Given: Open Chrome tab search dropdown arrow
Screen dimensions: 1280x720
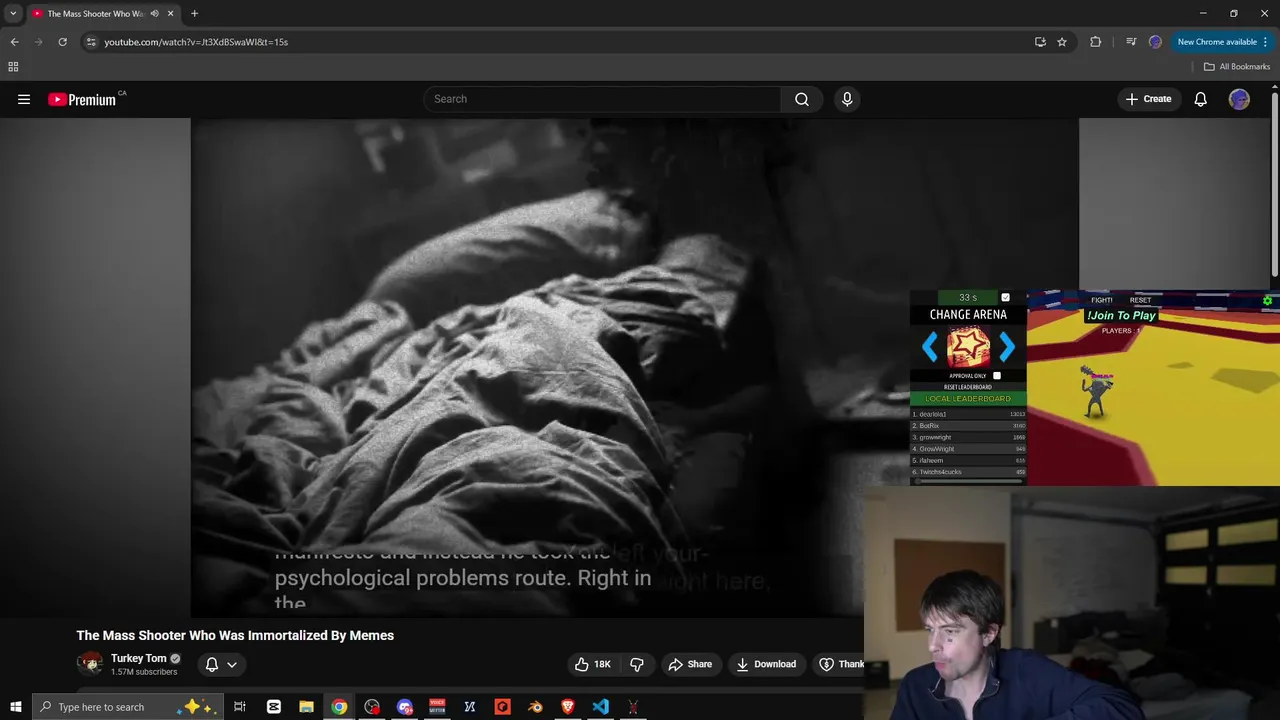Looking at the screenshot, I should click(13, 14).
